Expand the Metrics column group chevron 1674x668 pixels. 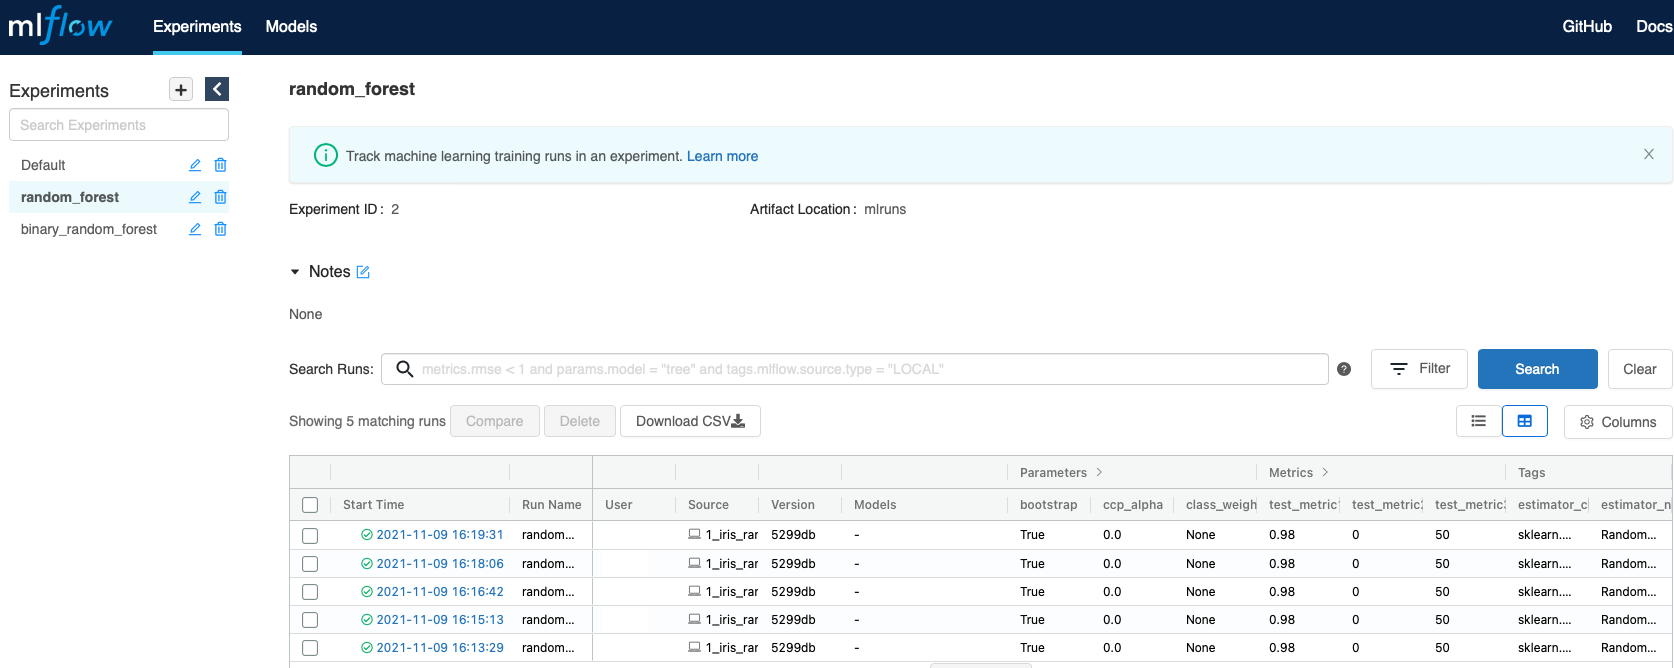[x=1325, y=472]
